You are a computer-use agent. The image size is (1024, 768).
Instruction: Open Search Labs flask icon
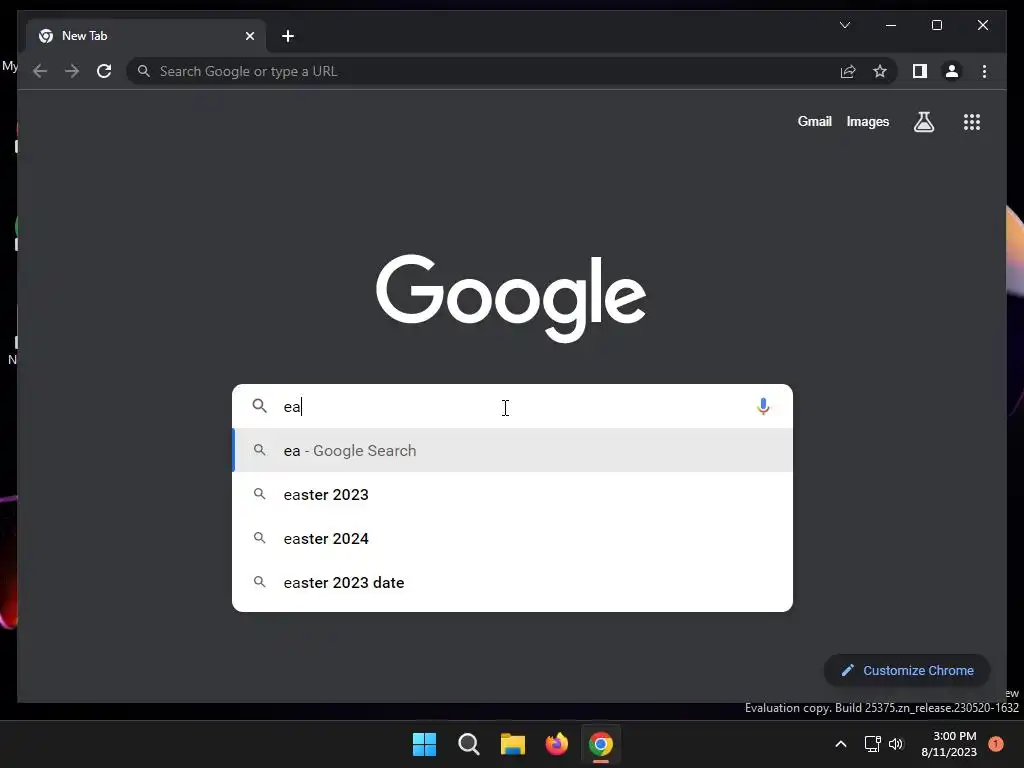pyautogui.click(x=923, y=121)
